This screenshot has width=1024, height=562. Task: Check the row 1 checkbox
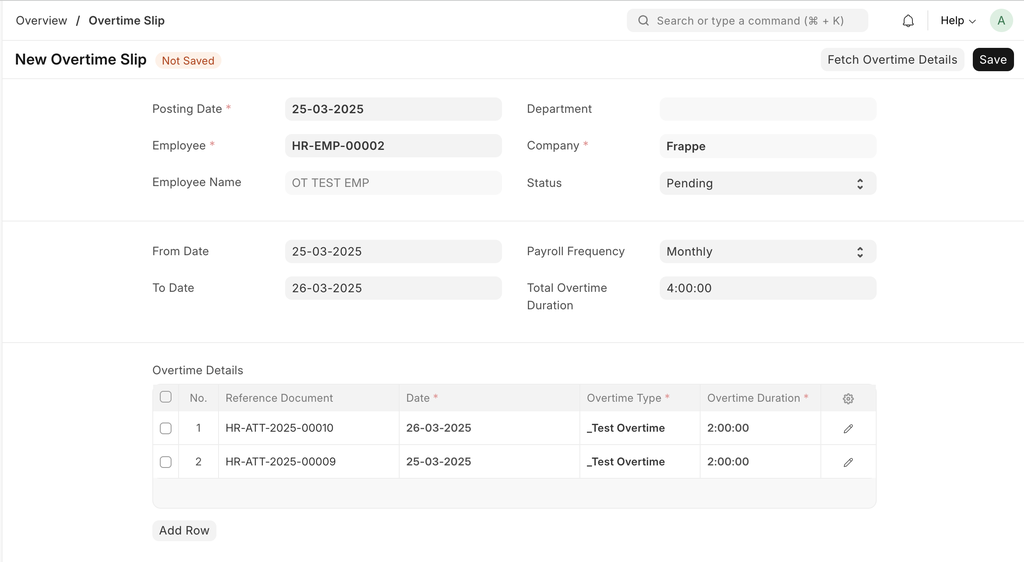coord(166,428)
